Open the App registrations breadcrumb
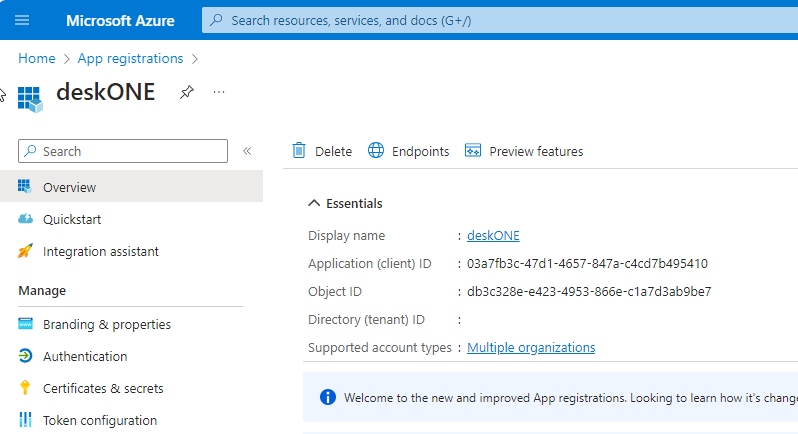Viewport: 798px width, 434px height. [130, 59]
